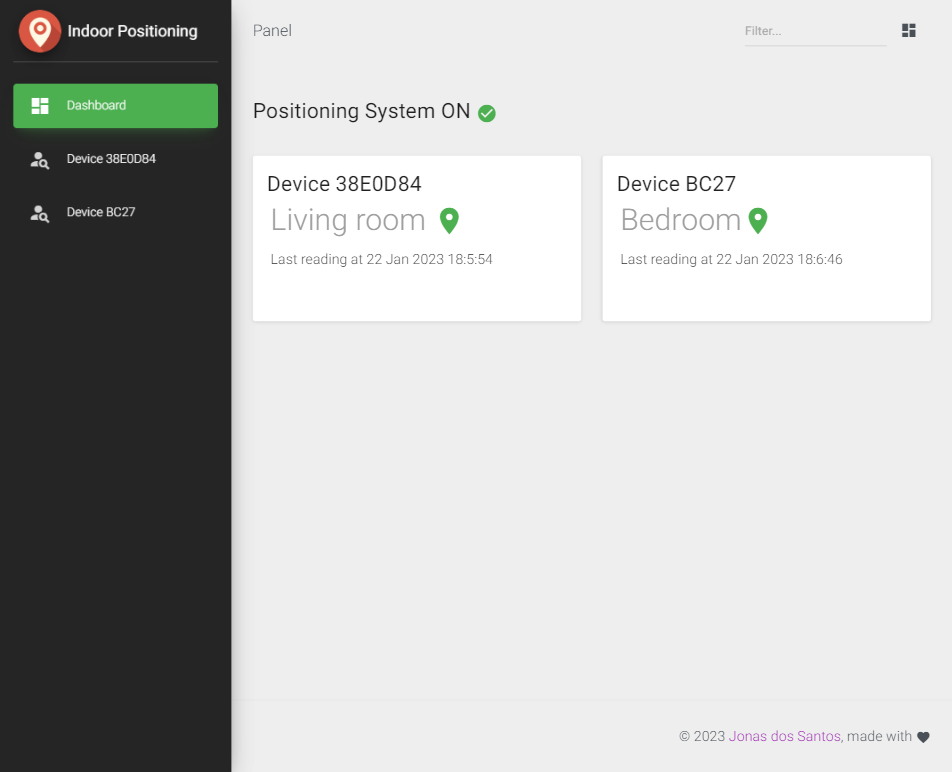
Task: Click the Indoor Positioning brand title
Action: (132, 31)
